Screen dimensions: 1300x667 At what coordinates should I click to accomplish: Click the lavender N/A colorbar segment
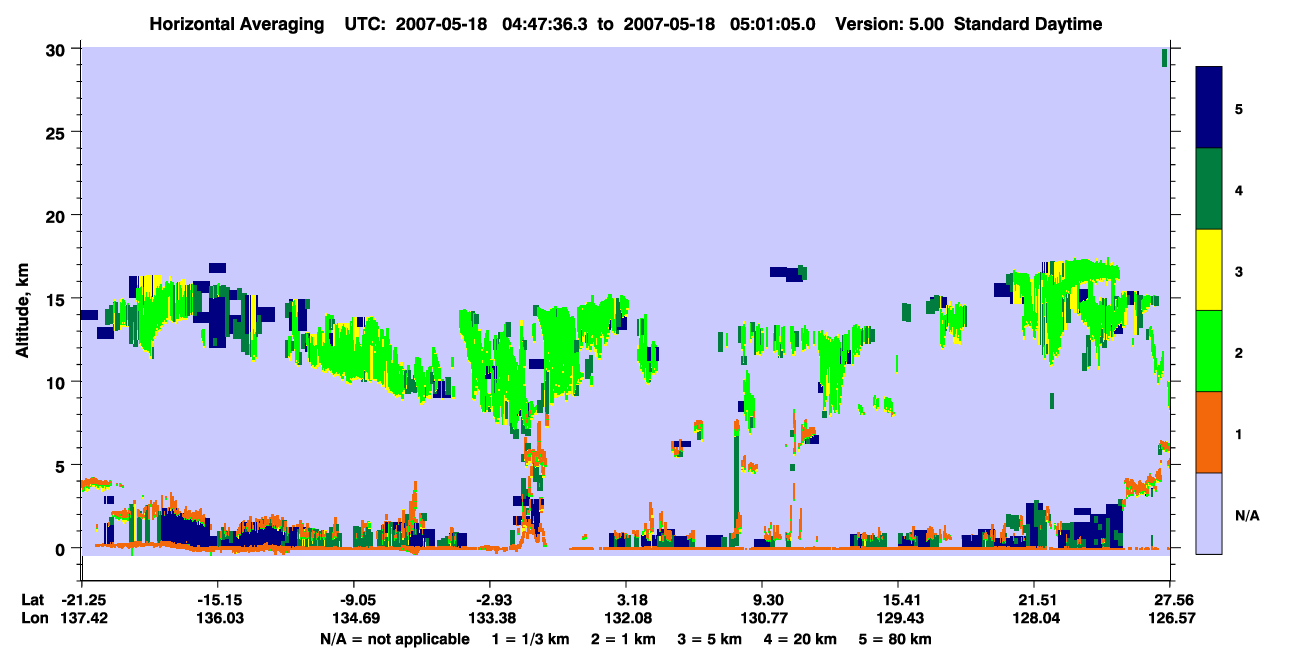pyautogui.click(x=1209, y=513)
